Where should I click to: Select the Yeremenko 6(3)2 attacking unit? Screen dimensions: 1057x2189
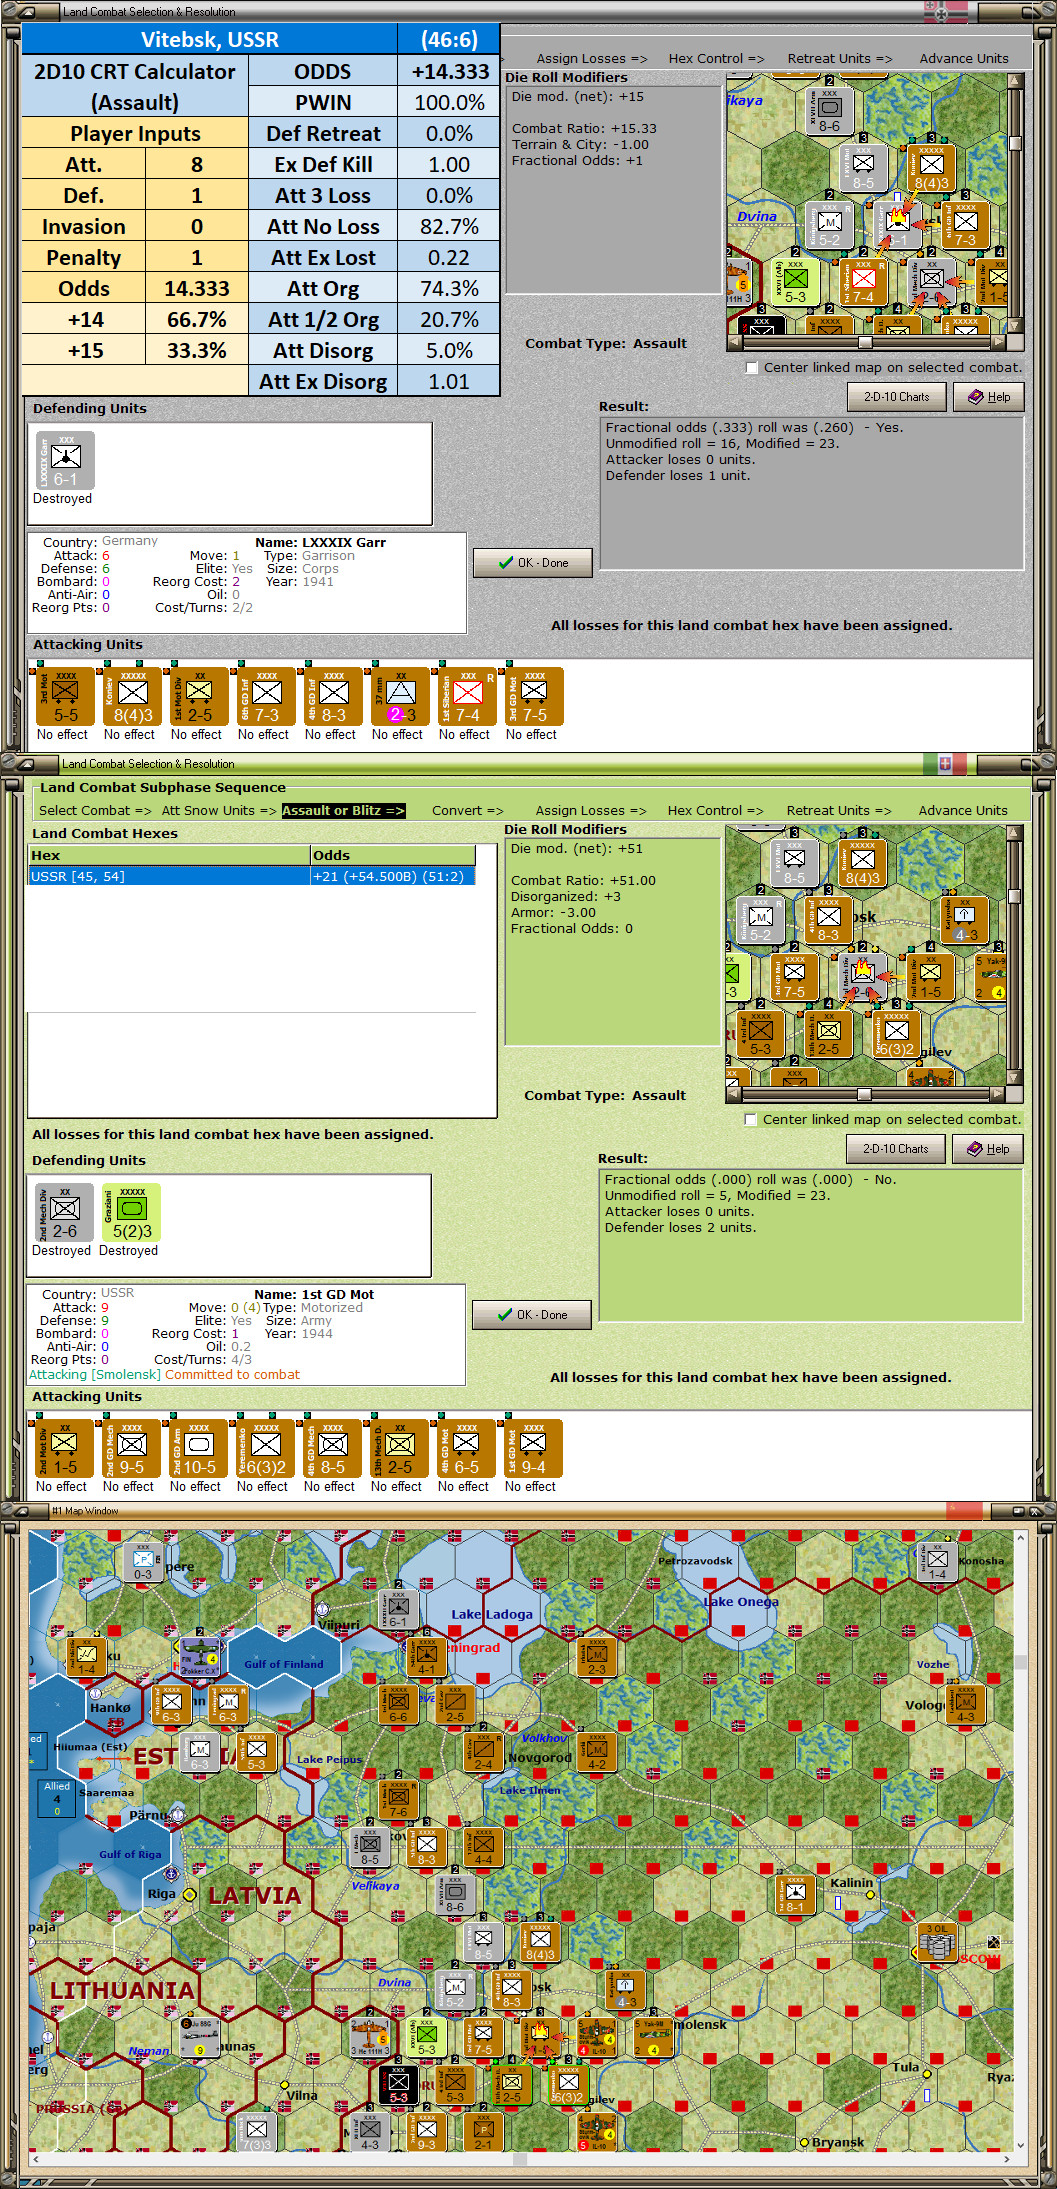pyautogui.click(x=263, y=1448)
